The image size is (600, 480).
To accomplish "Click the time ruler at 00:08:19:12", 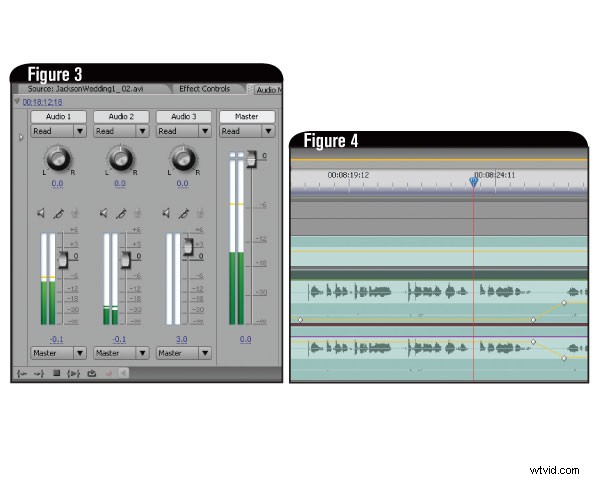I will coord(348,175).
